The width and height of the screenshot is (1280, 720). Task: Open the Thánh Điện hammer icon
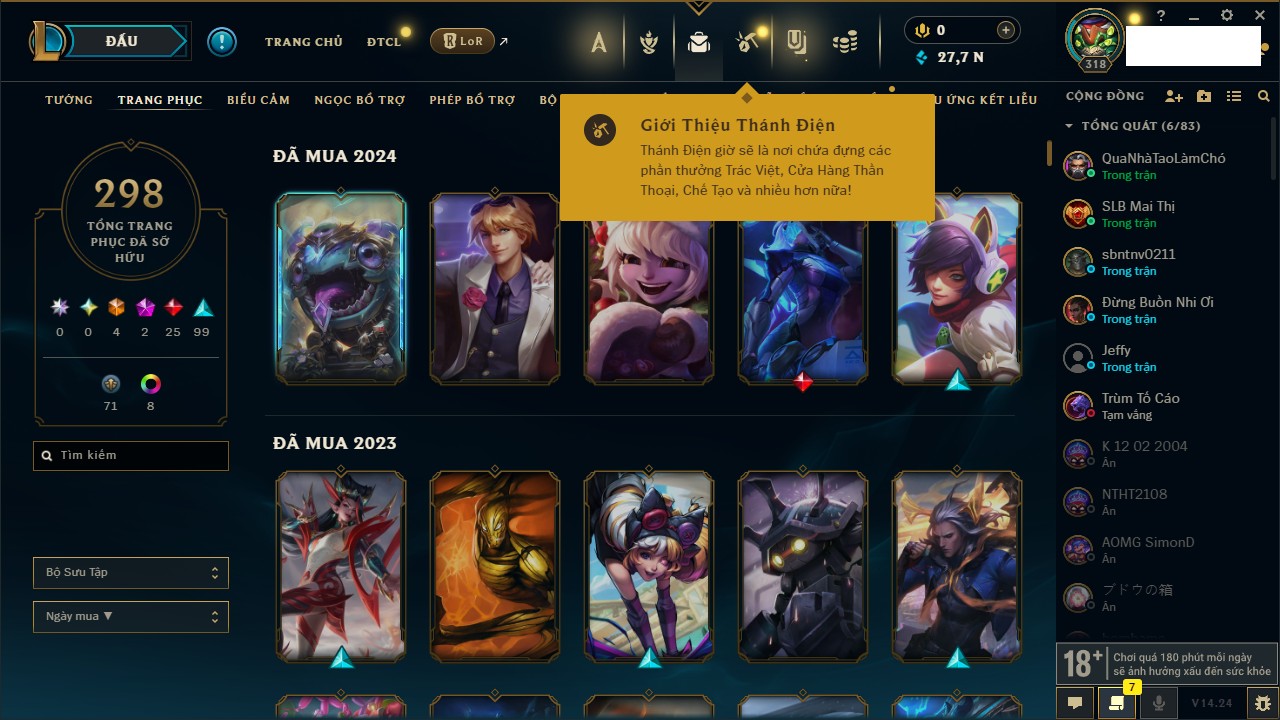(x=747, y=42)
